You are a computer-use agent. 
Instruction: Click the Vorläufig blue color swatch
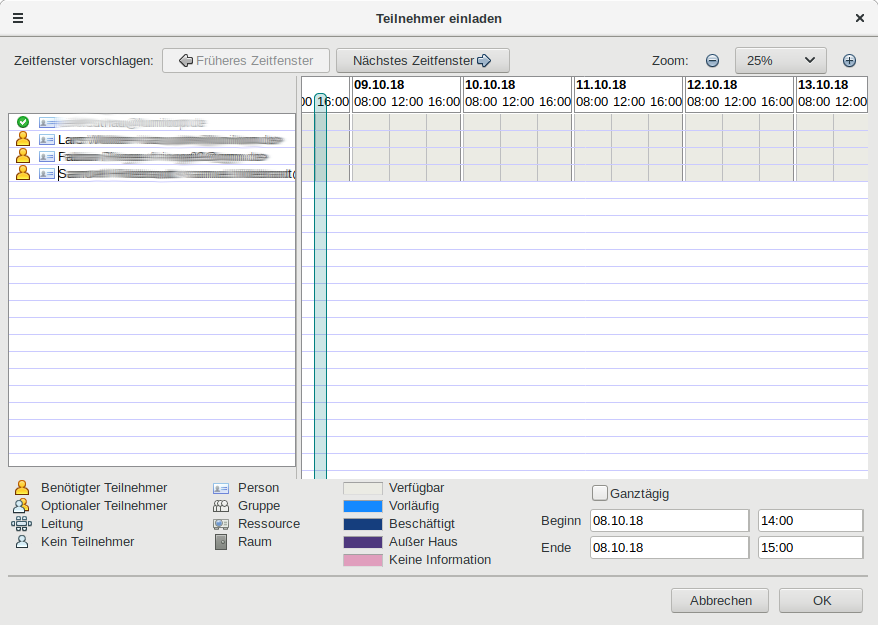(363, 506)
